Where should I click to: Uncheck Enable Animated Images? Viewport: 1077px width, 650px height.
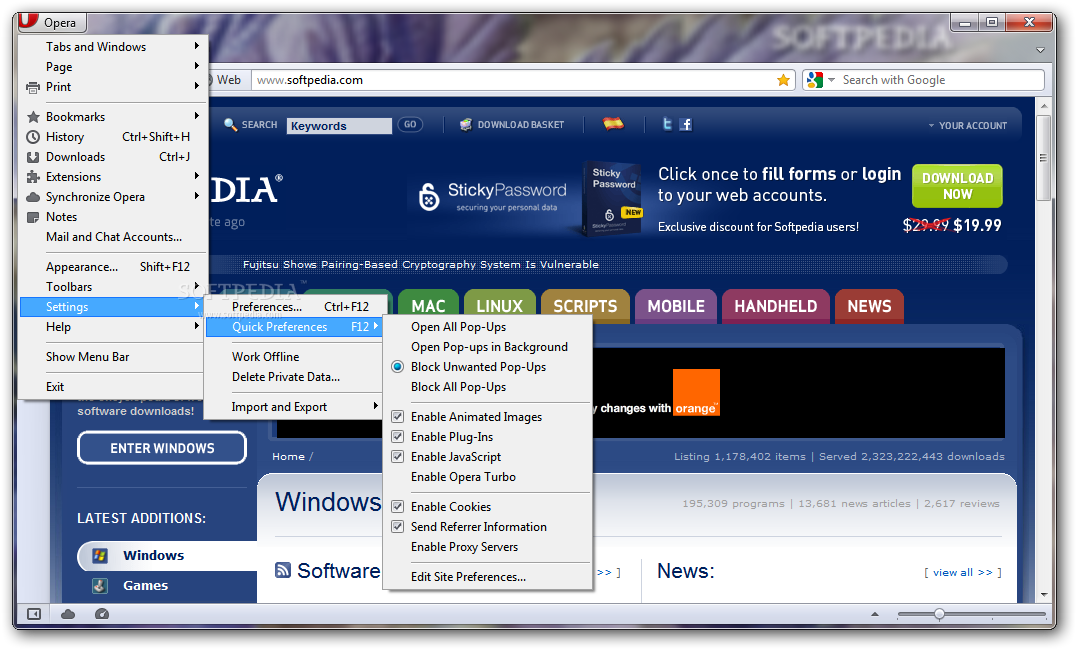pos(397,416)
